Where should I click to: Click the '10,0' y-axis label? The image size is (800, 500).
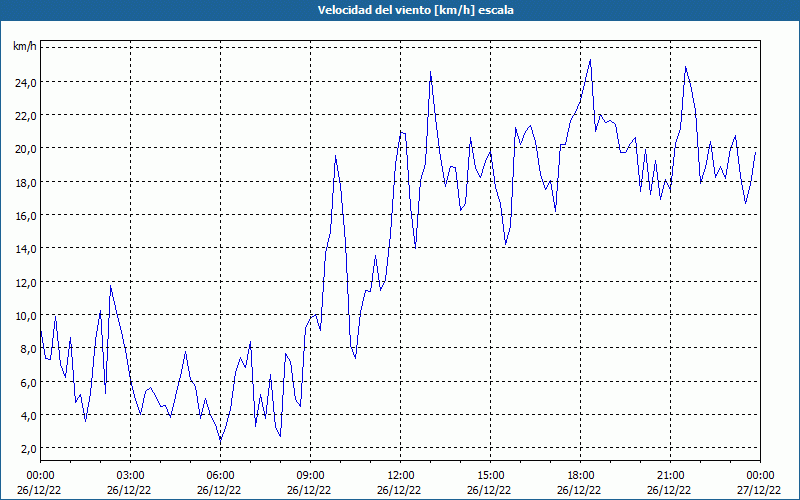(26, 315)
